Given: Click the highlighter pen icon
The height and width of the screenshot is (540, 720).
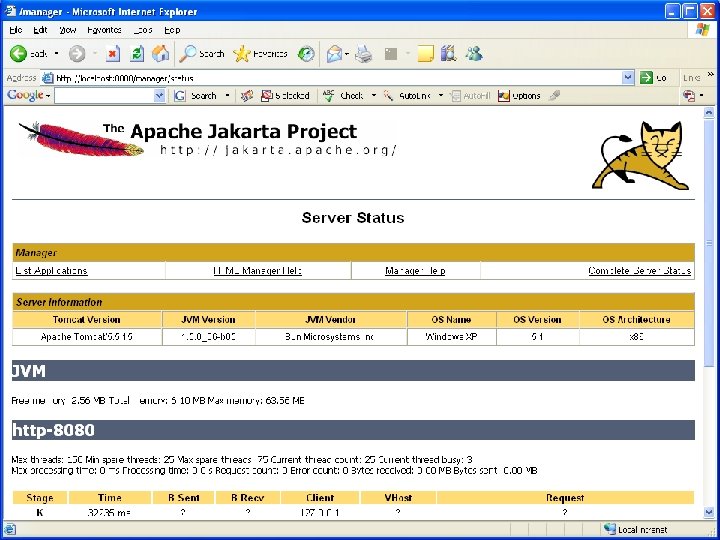Looking at the screenshot, I should click(555, 96).
